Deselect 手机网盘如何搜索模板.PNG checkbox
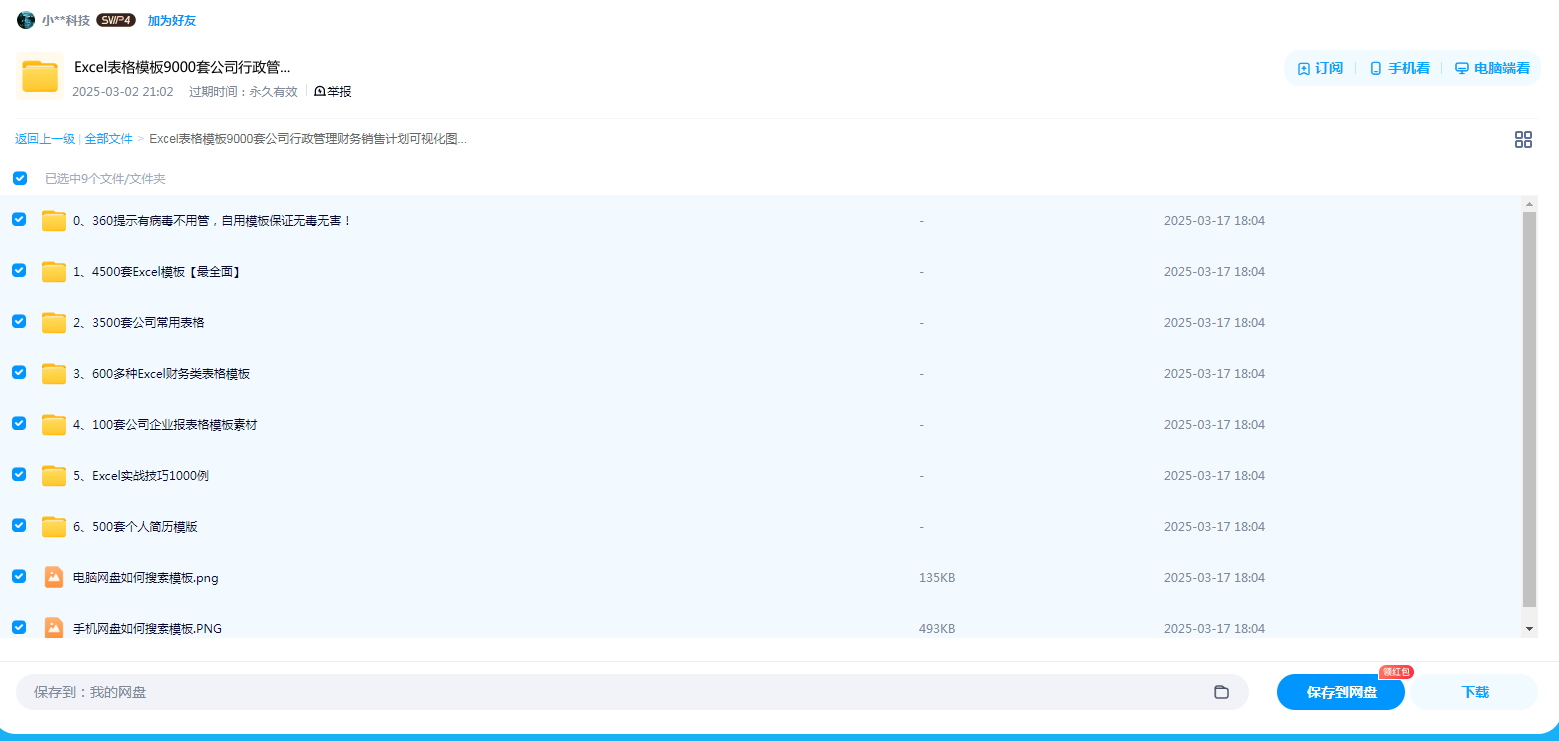1559x741 pixels. (19, 627)
